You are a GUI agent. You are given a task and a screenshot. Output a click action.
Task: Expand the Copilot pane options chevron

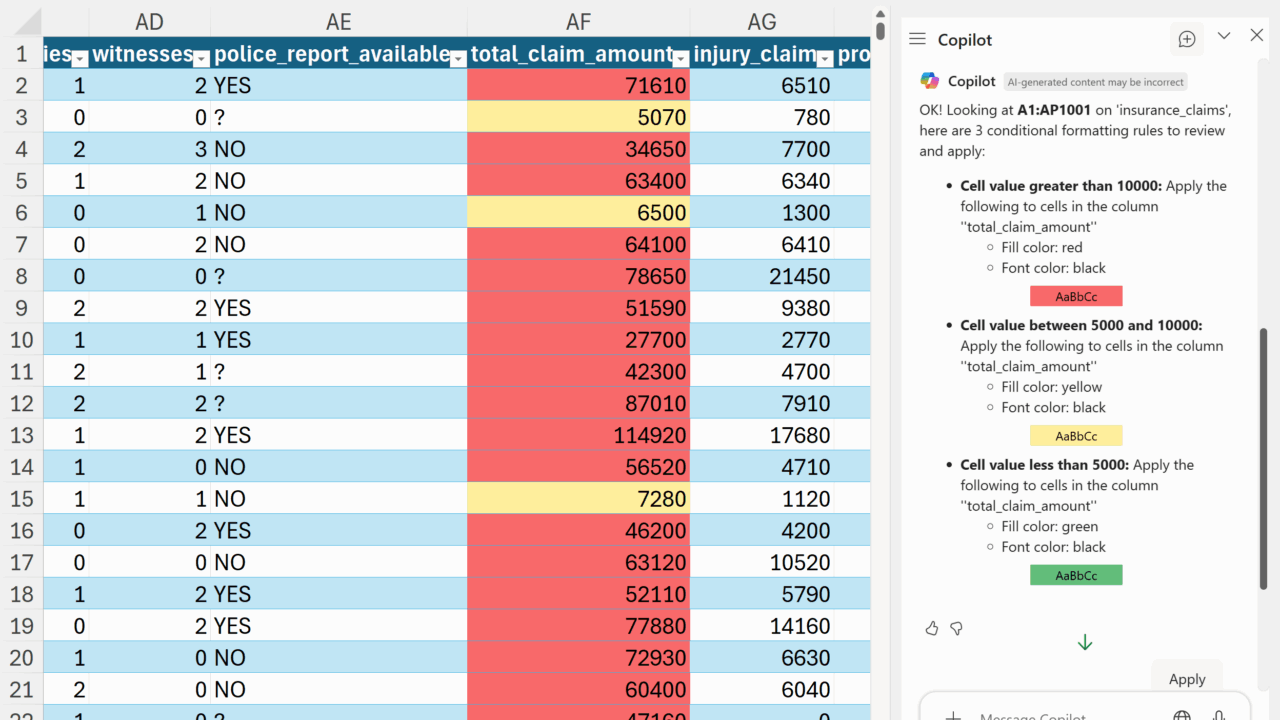1224,36
